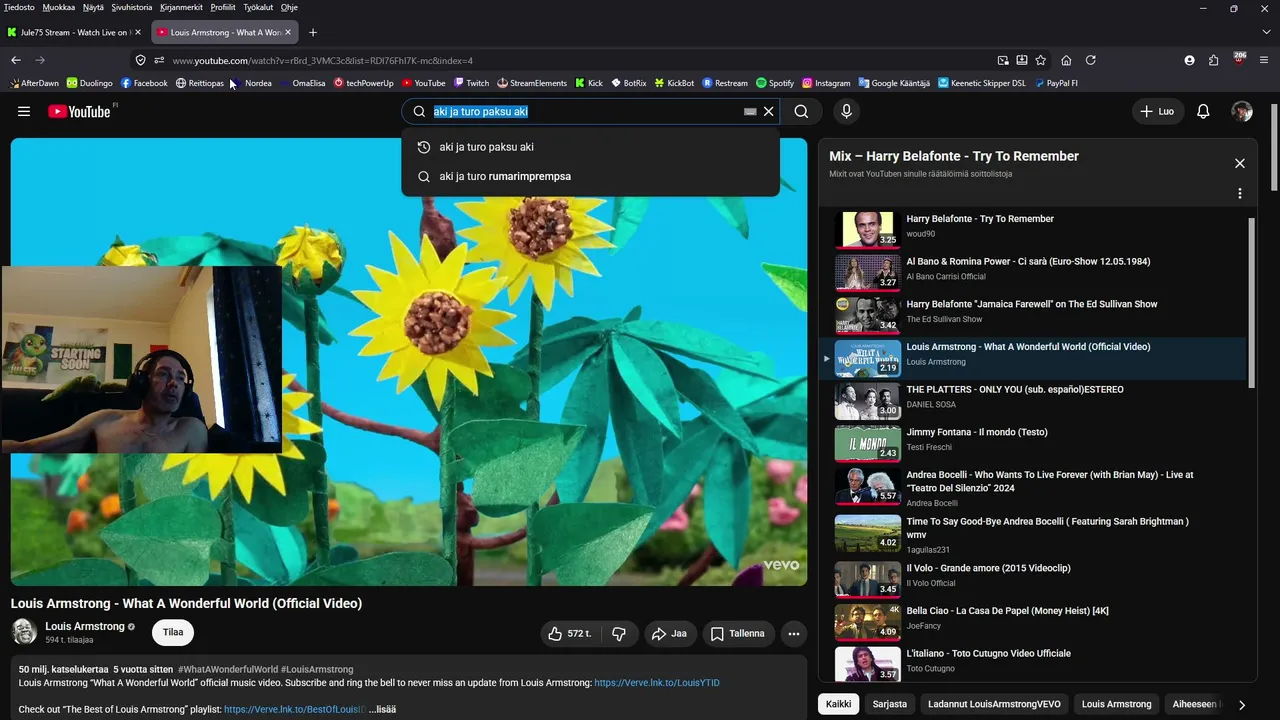Screen dimensions: 1280x720
Task: Open the browser home page icon
Action: click(x=1066, y=60)
